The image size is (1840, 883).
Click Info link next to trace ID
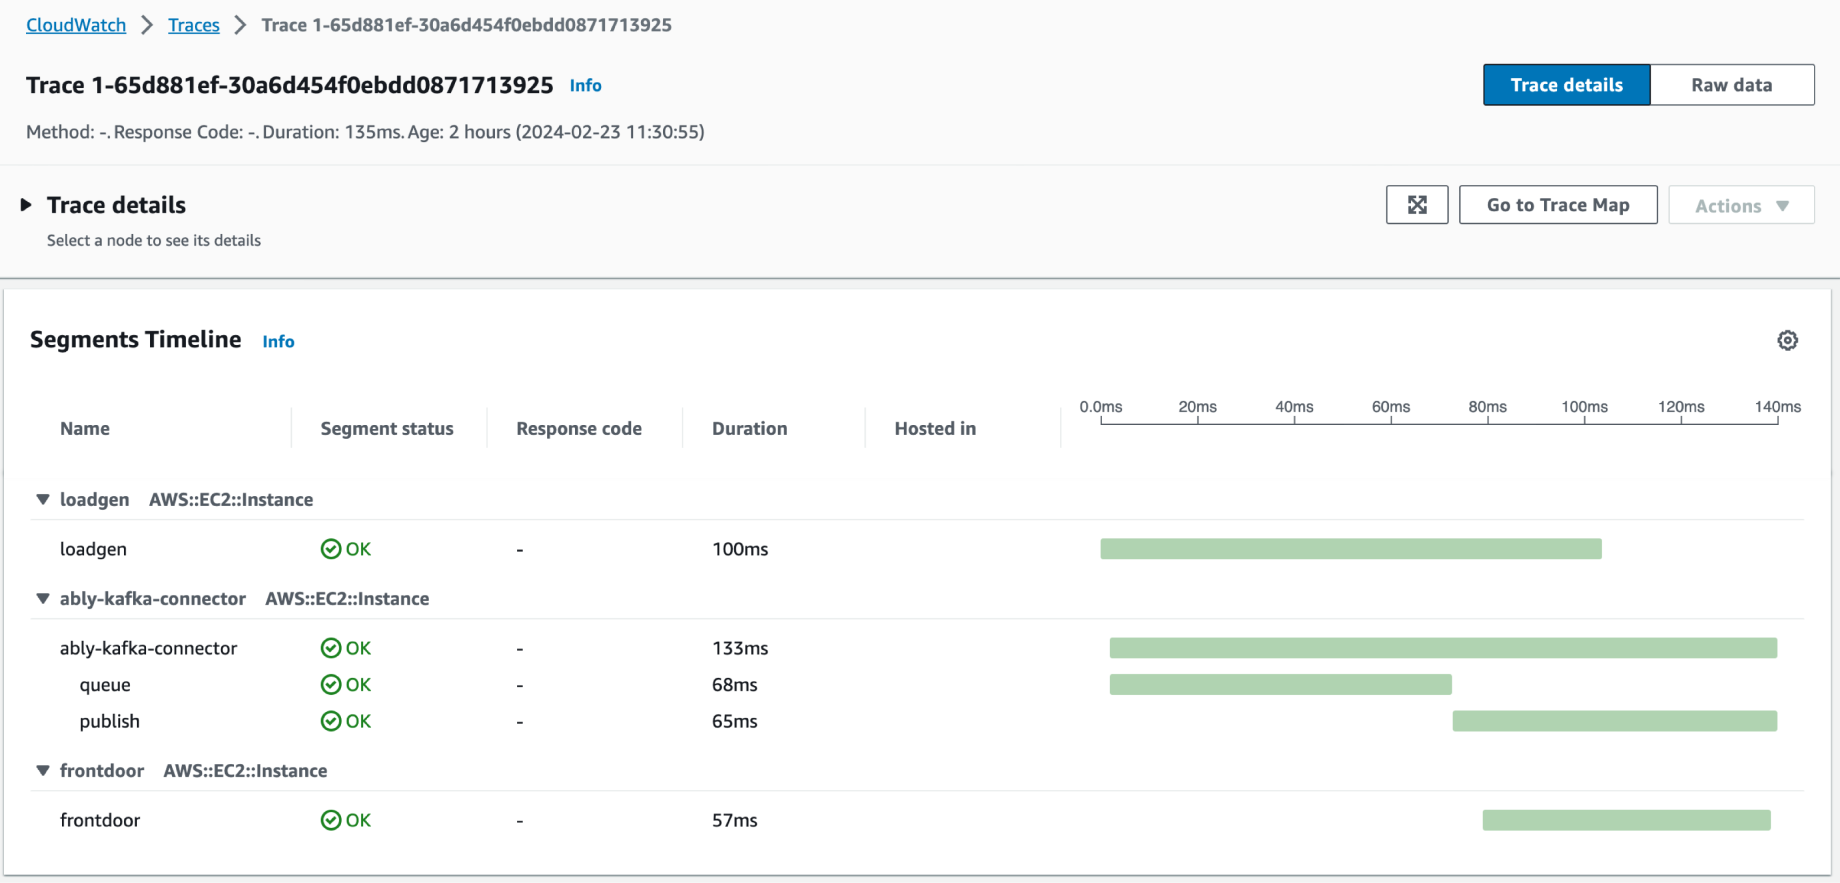click(x=586, y=85)
